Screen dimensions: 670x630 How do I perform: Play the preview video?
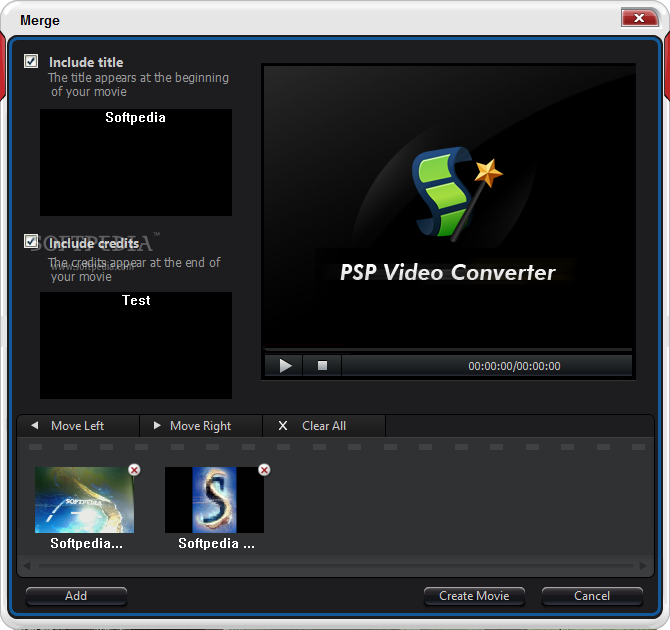coord(284,366)
